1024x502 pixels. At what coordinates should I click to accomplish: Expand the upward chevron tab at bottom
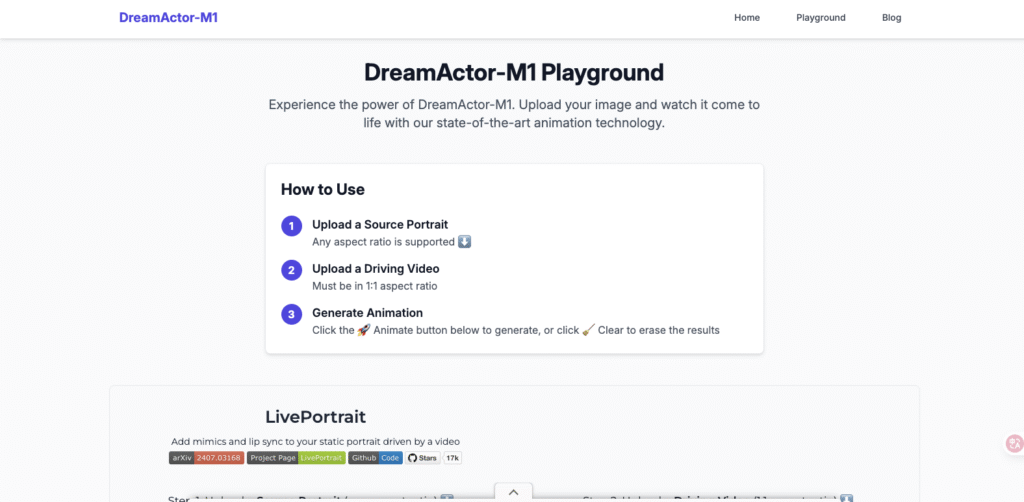coord(513,492)
